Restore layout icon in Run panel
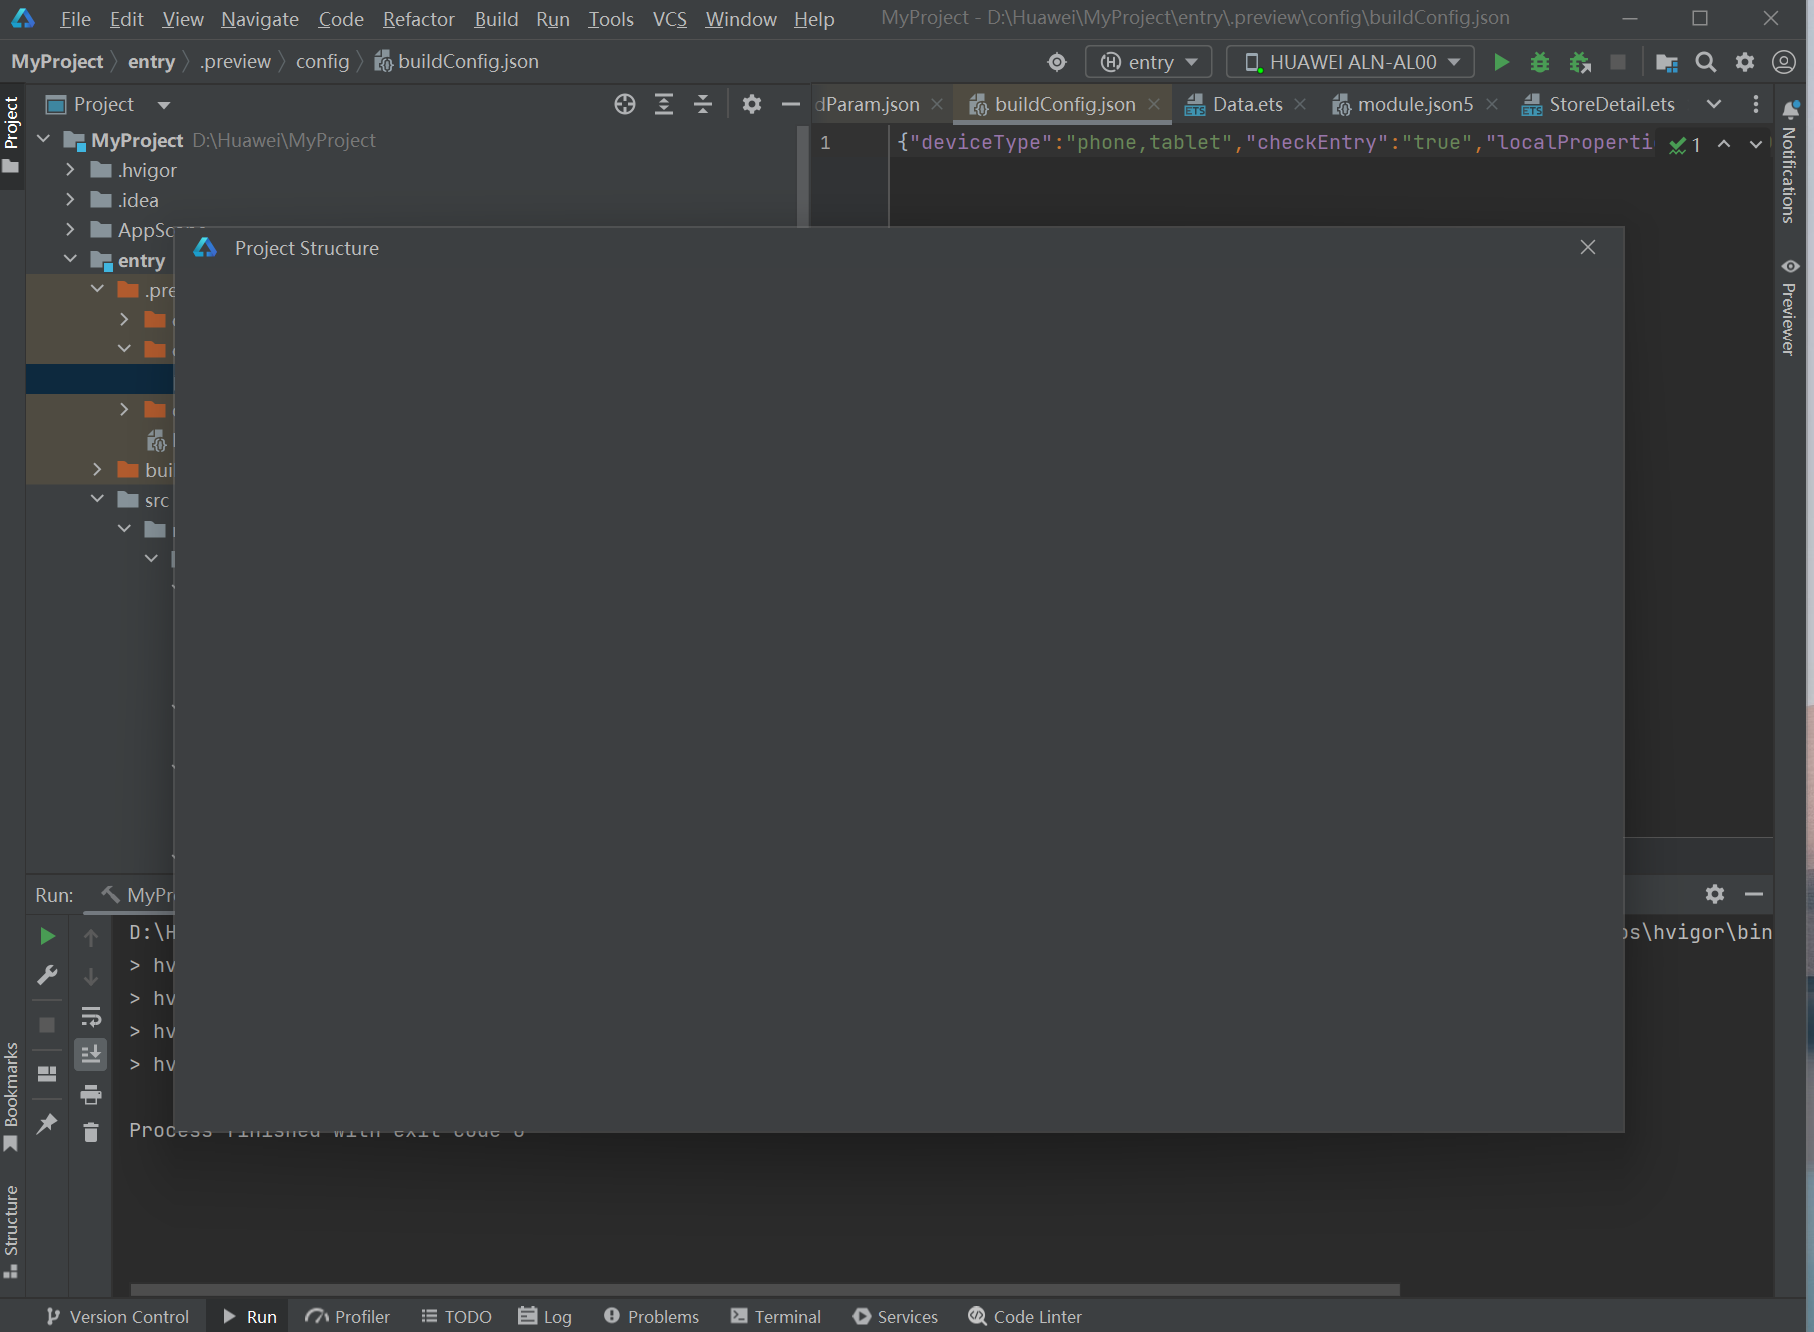The width and height of the screenshot is (1814, 1332). pyautogui.click(x=47, y=1074)
